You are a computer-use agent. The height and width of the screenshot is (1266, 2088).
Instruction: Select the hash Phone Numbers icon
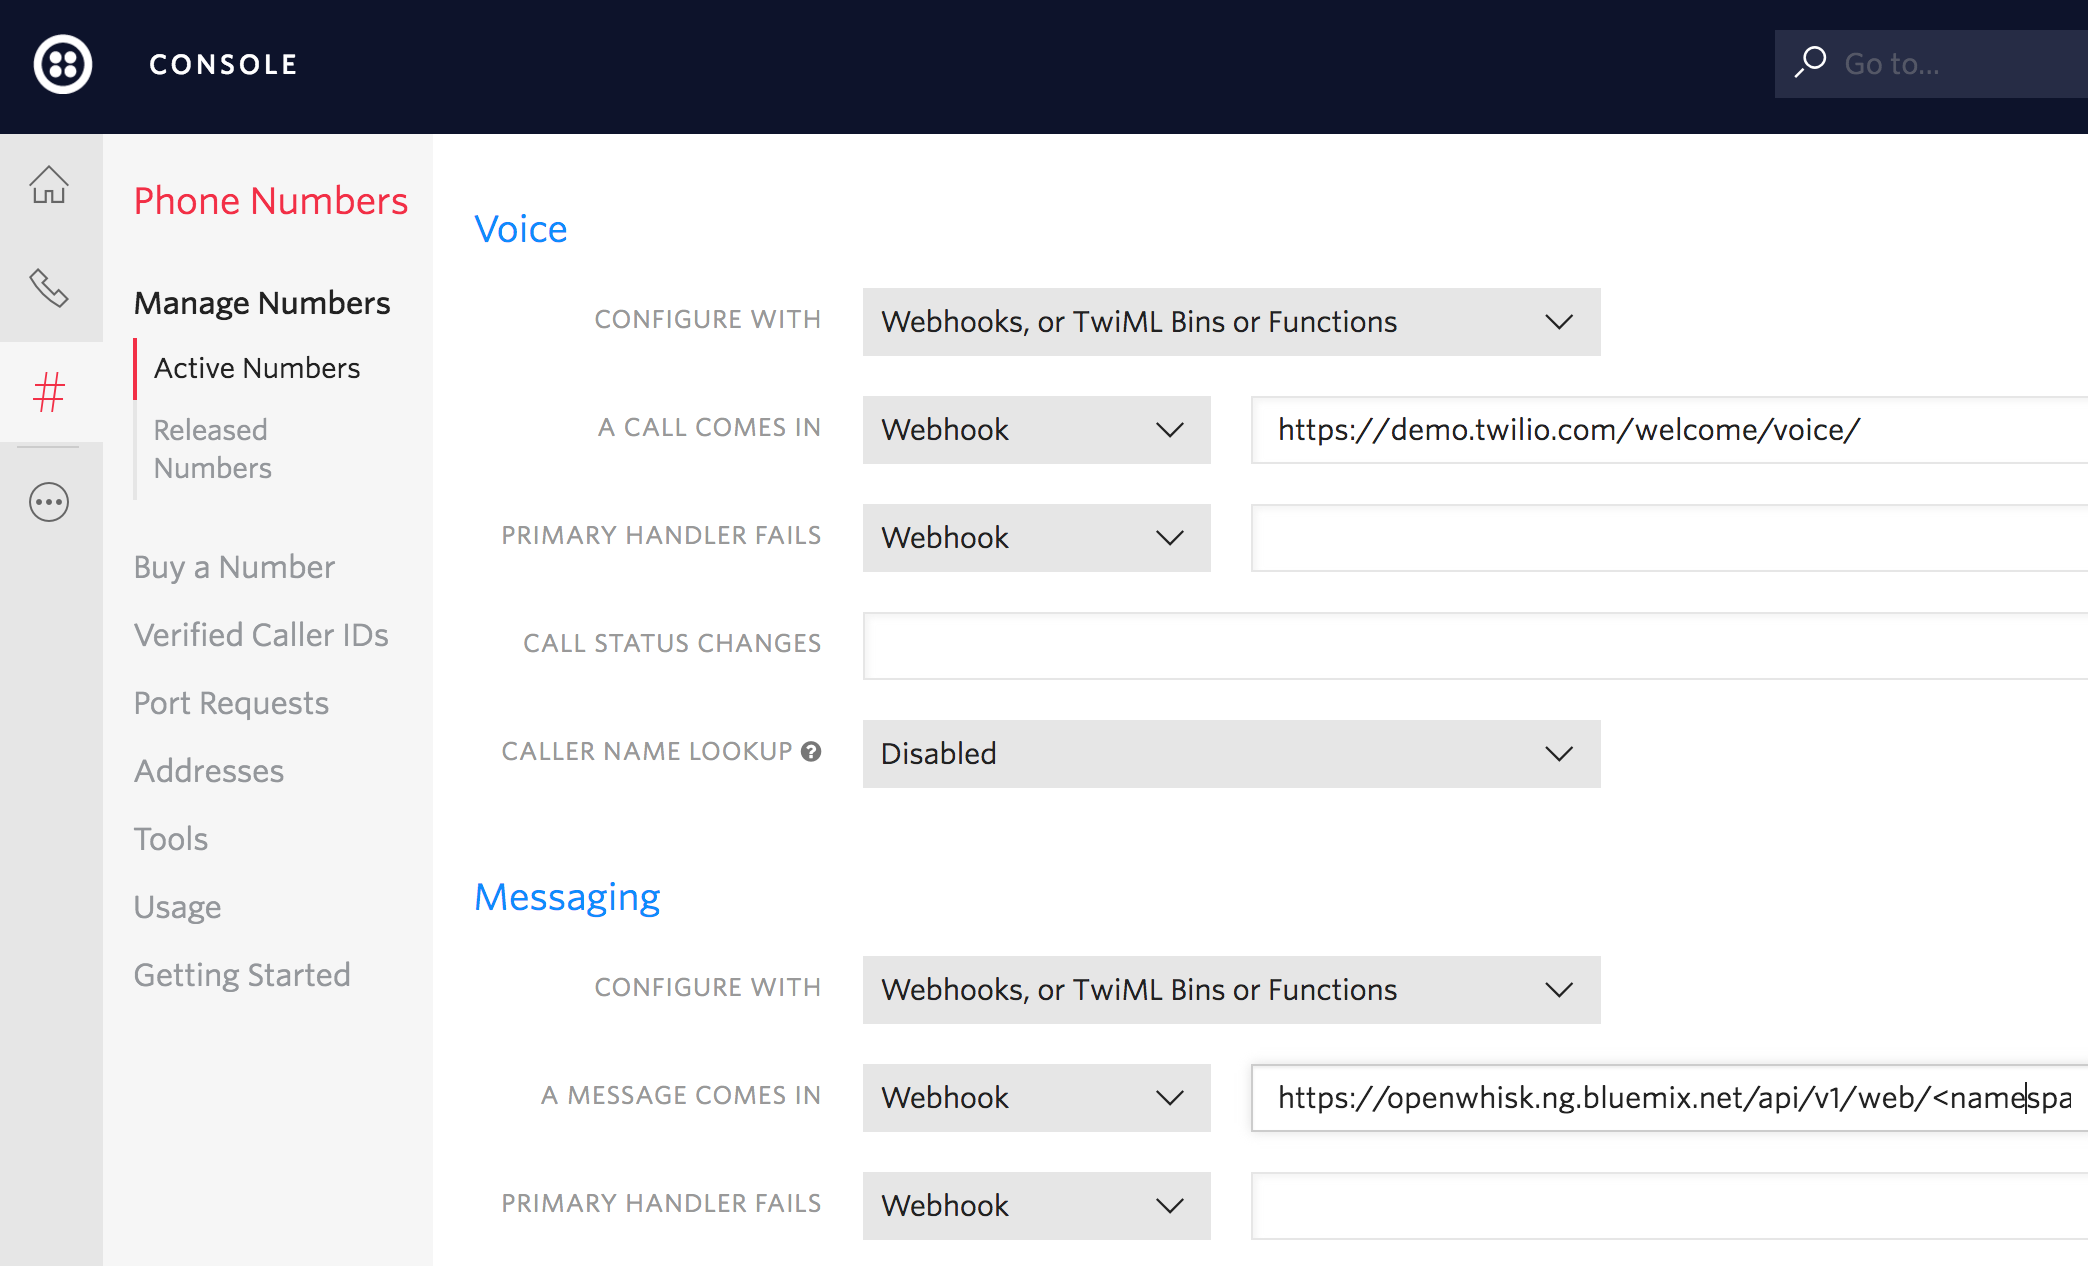tap(49, 392)
